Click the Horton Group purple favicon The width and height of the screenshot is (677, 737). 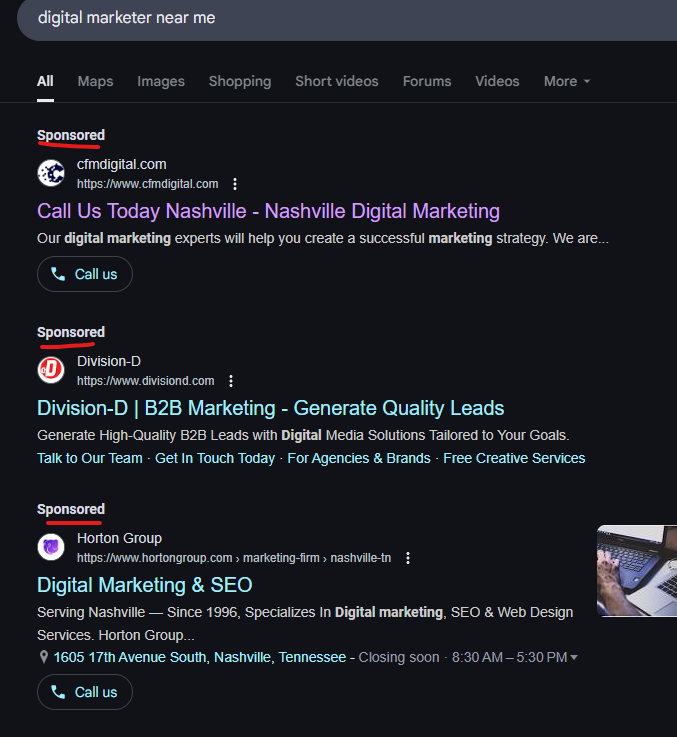pyautogui.click(x=51, y=547)
